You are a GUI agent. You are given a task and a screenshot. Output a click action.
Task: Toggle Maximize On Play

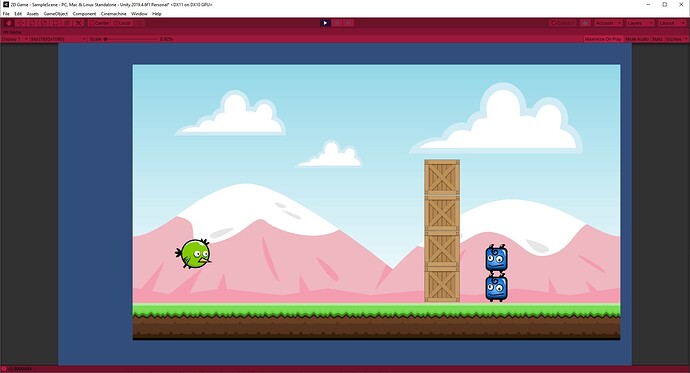603,39
